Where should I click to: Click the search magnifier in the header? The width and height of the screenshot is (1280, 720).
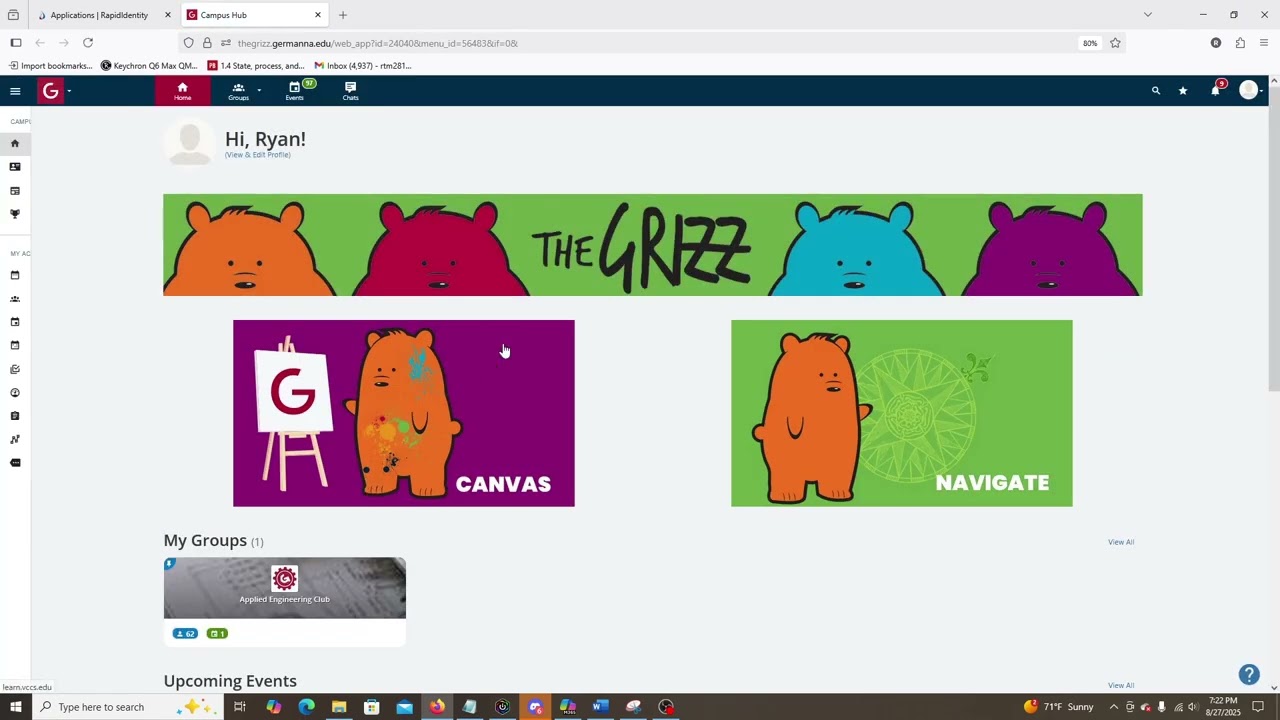click(1156, 91)
